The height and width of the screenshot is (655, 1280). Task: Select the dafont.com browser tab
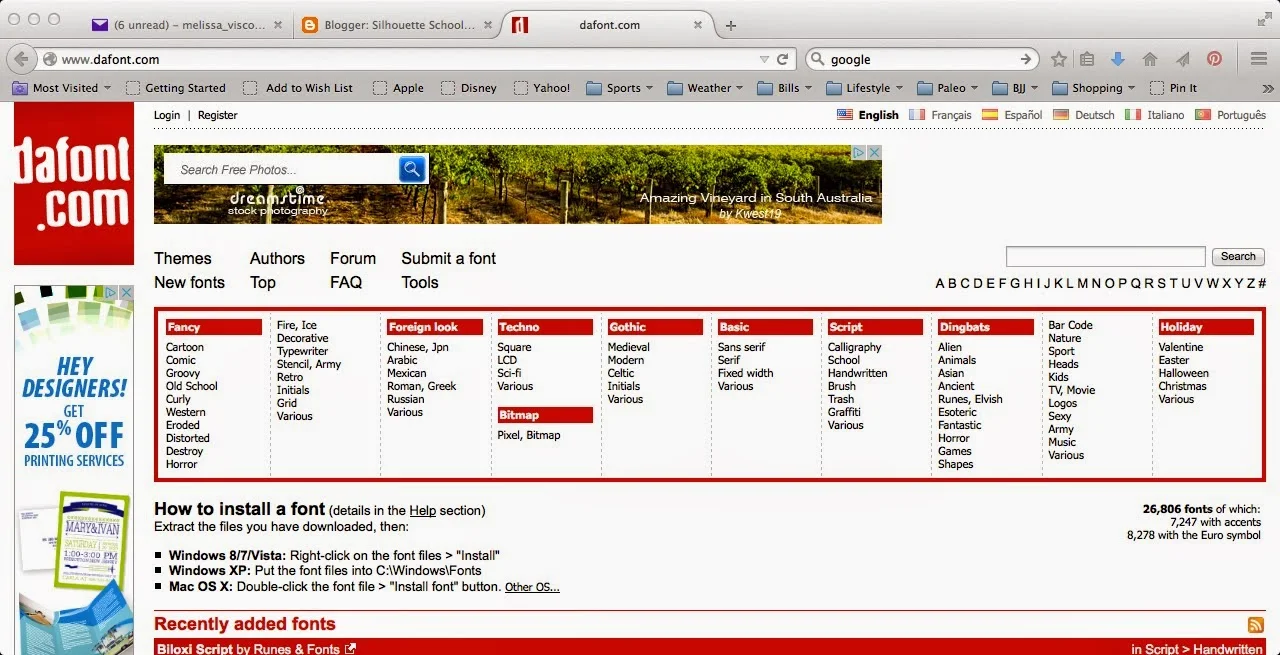pos(608,25)
